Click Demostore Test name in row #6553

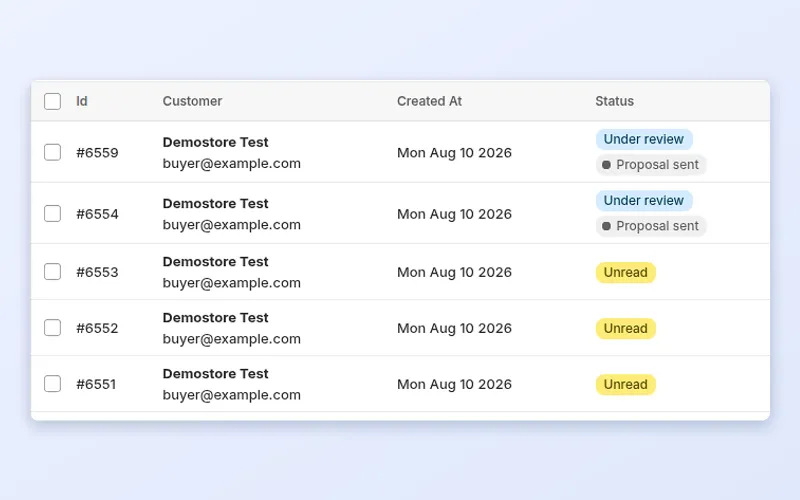pyautogui.click(x=215, y=261)
